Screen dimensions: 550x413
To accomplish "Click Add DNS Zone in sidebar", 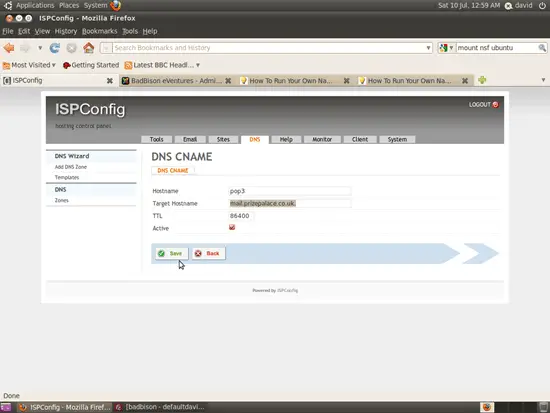I will click(71, 167).
